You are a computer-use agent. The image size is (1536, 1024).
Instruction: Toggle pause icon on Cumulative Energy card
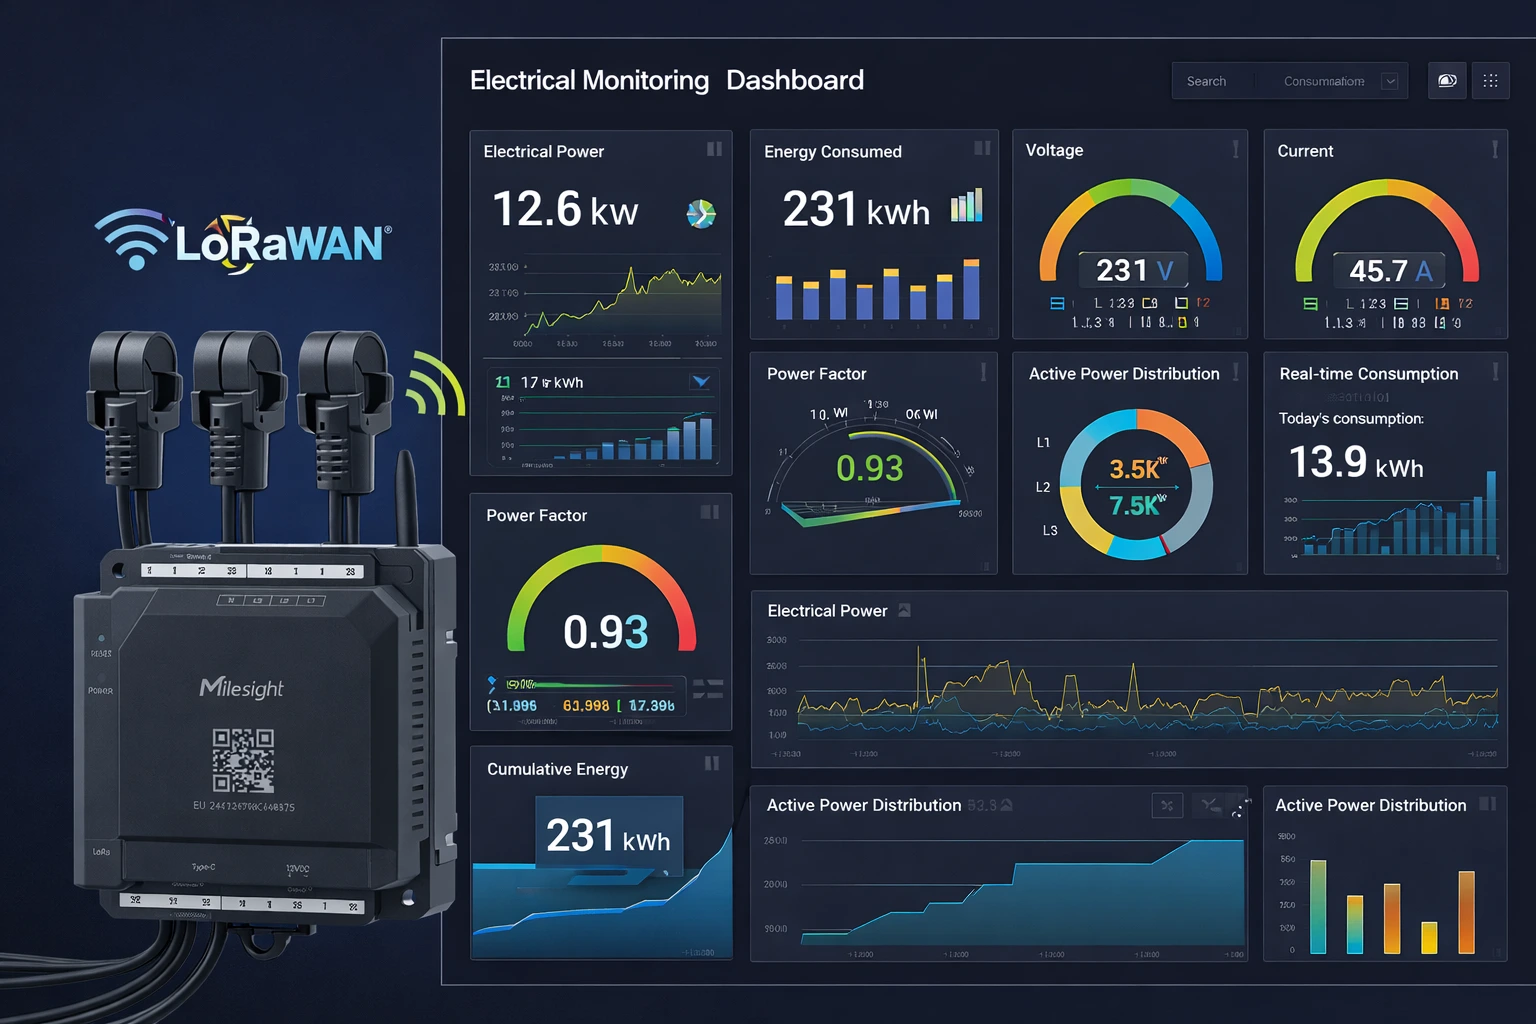[x=712, y=764]
